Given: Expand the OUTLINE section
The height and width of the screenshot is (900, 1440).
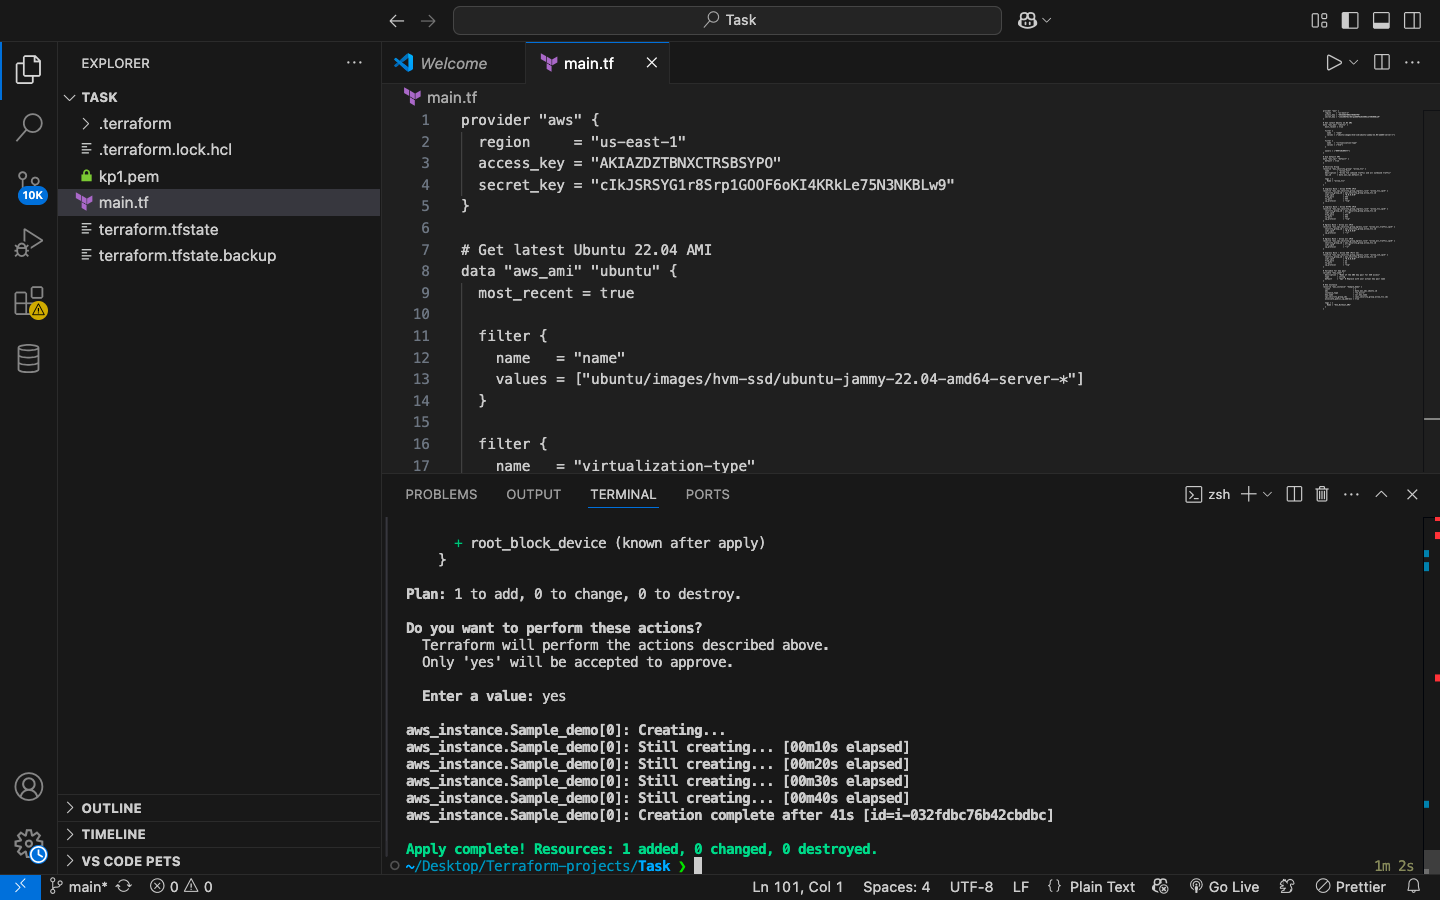Looking at the screenshot, I should tap(111, 808).
